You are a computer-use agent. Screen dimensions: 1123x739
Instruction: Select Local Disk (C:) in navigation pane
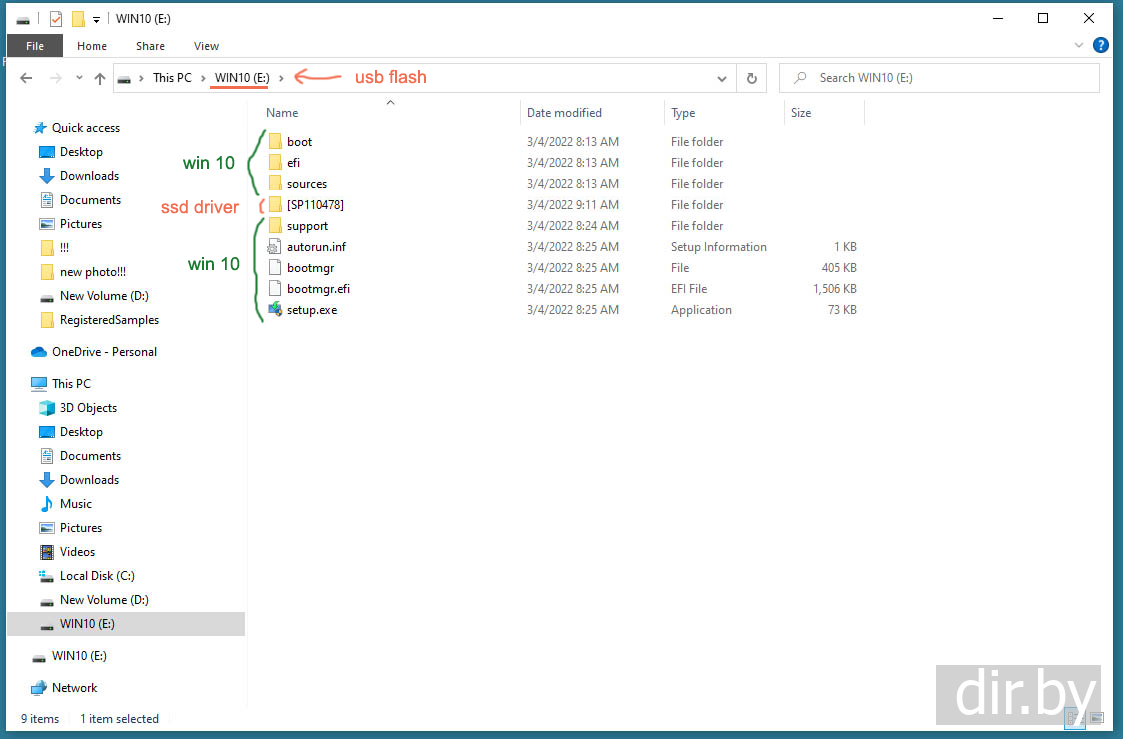[97, 576]
